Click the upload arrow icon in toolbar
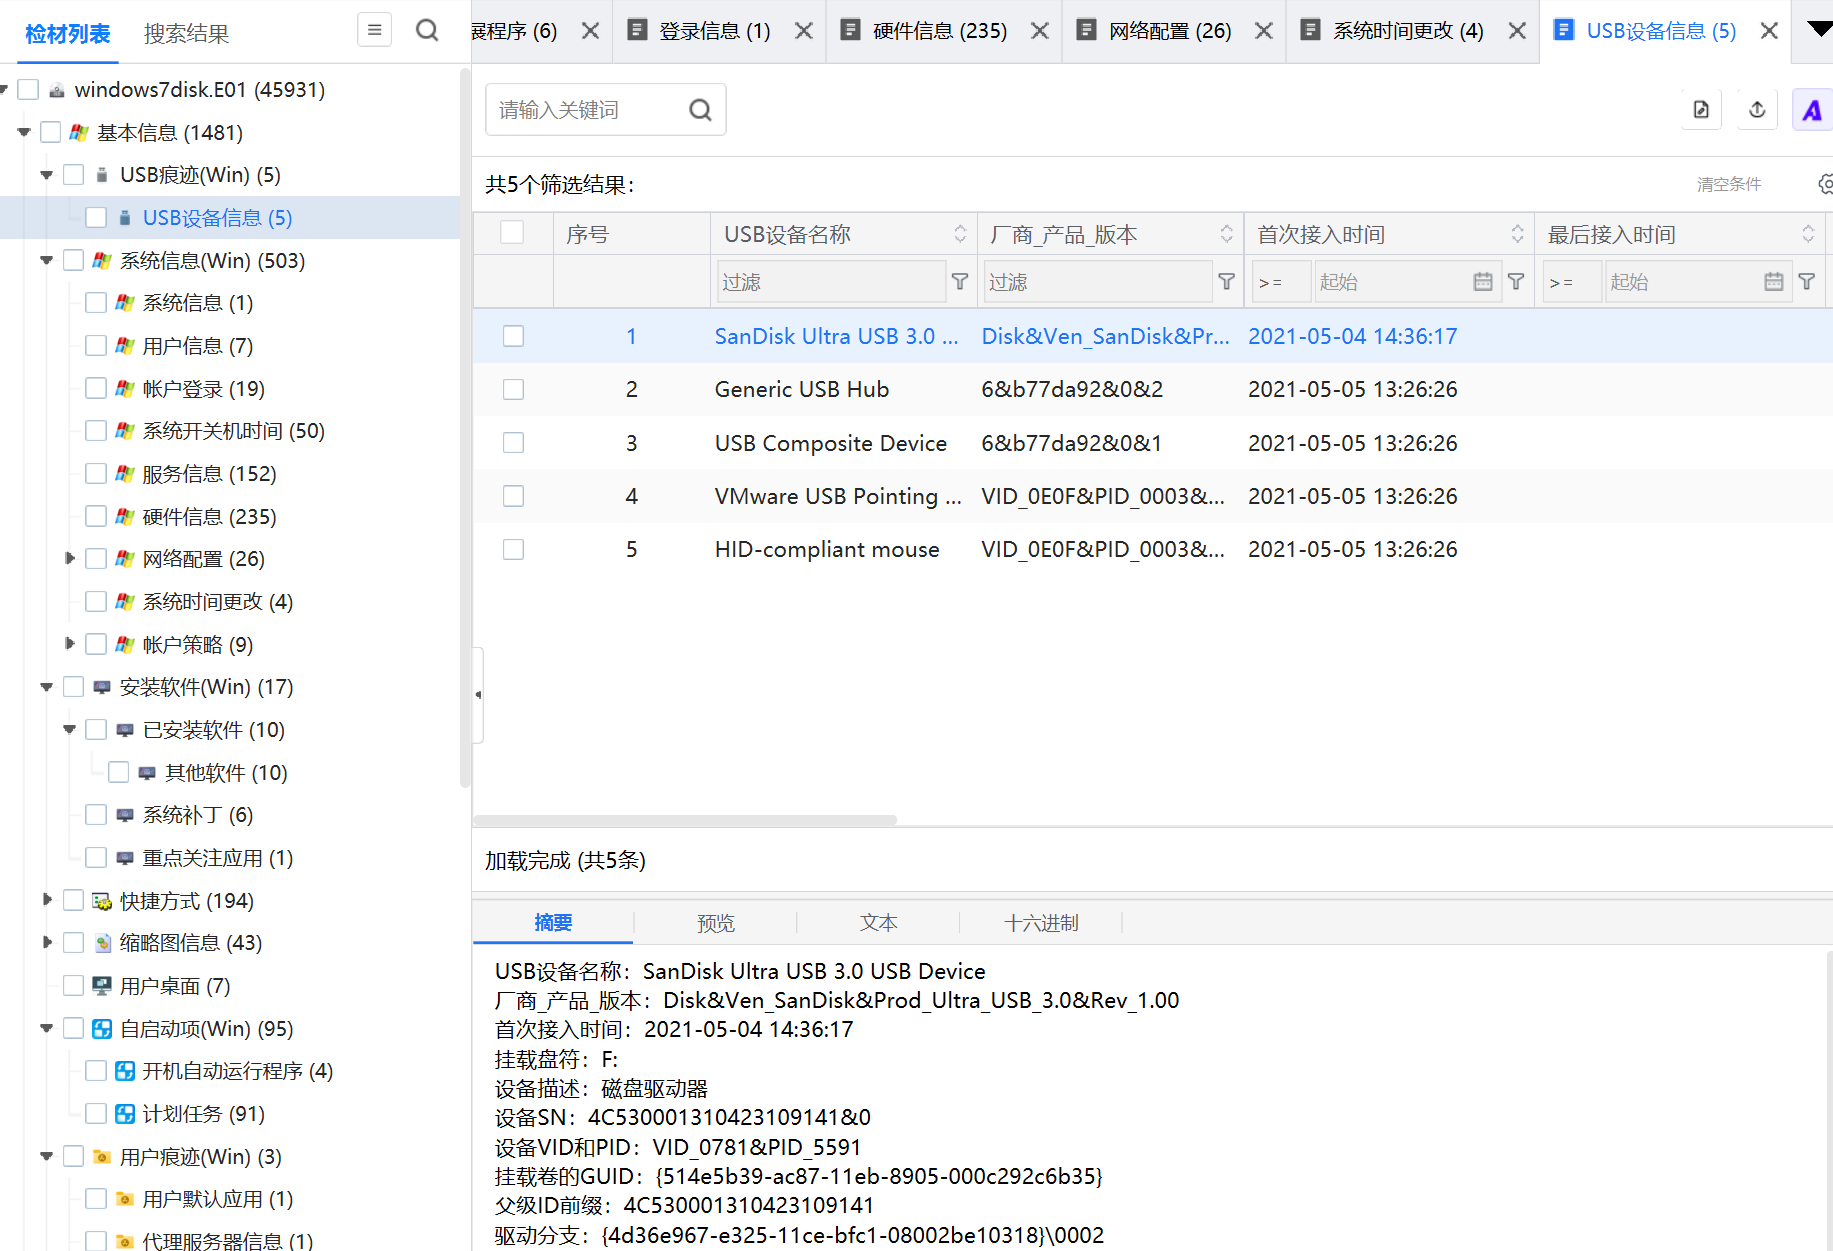 pos(1757,110)
